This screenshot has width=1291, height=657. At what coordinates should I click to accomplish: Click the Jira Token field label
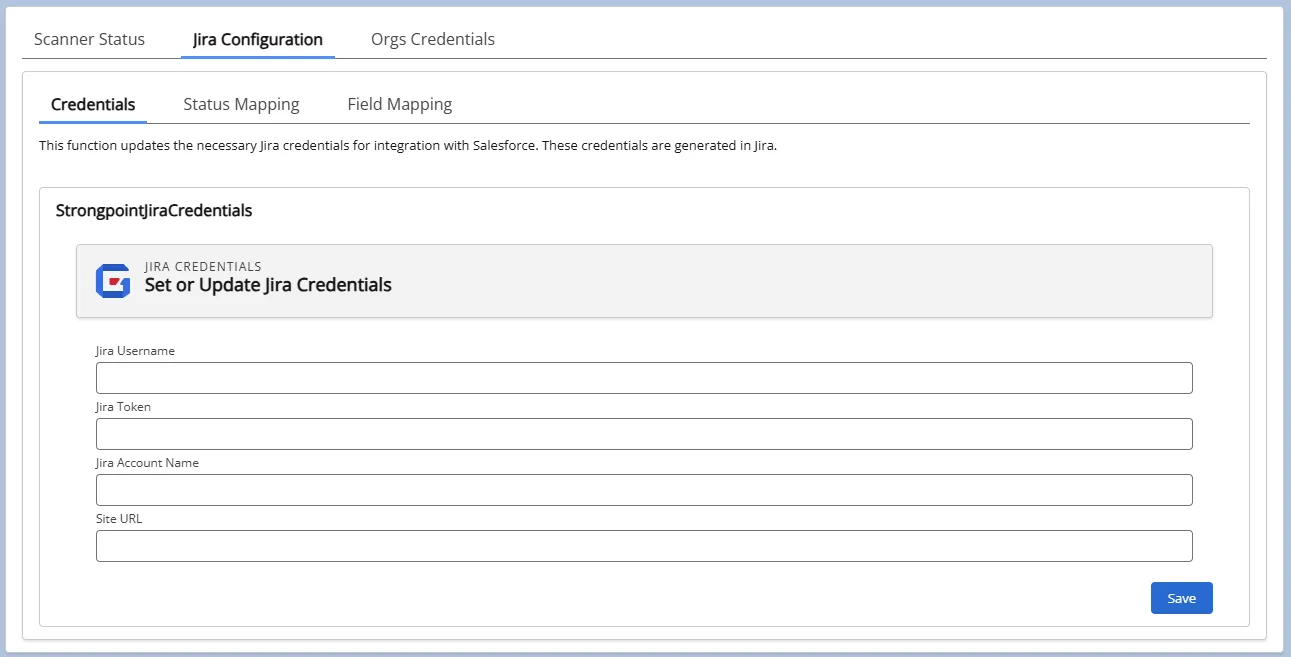(124, 407)
